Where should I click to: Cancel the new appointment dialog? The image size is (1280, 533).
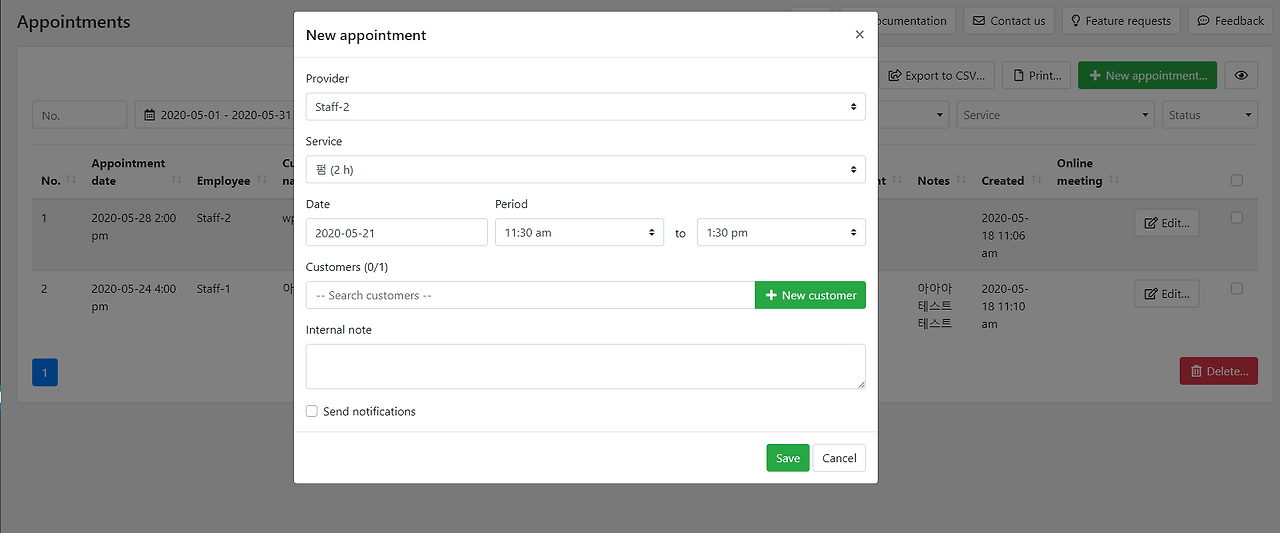point(839,458)
